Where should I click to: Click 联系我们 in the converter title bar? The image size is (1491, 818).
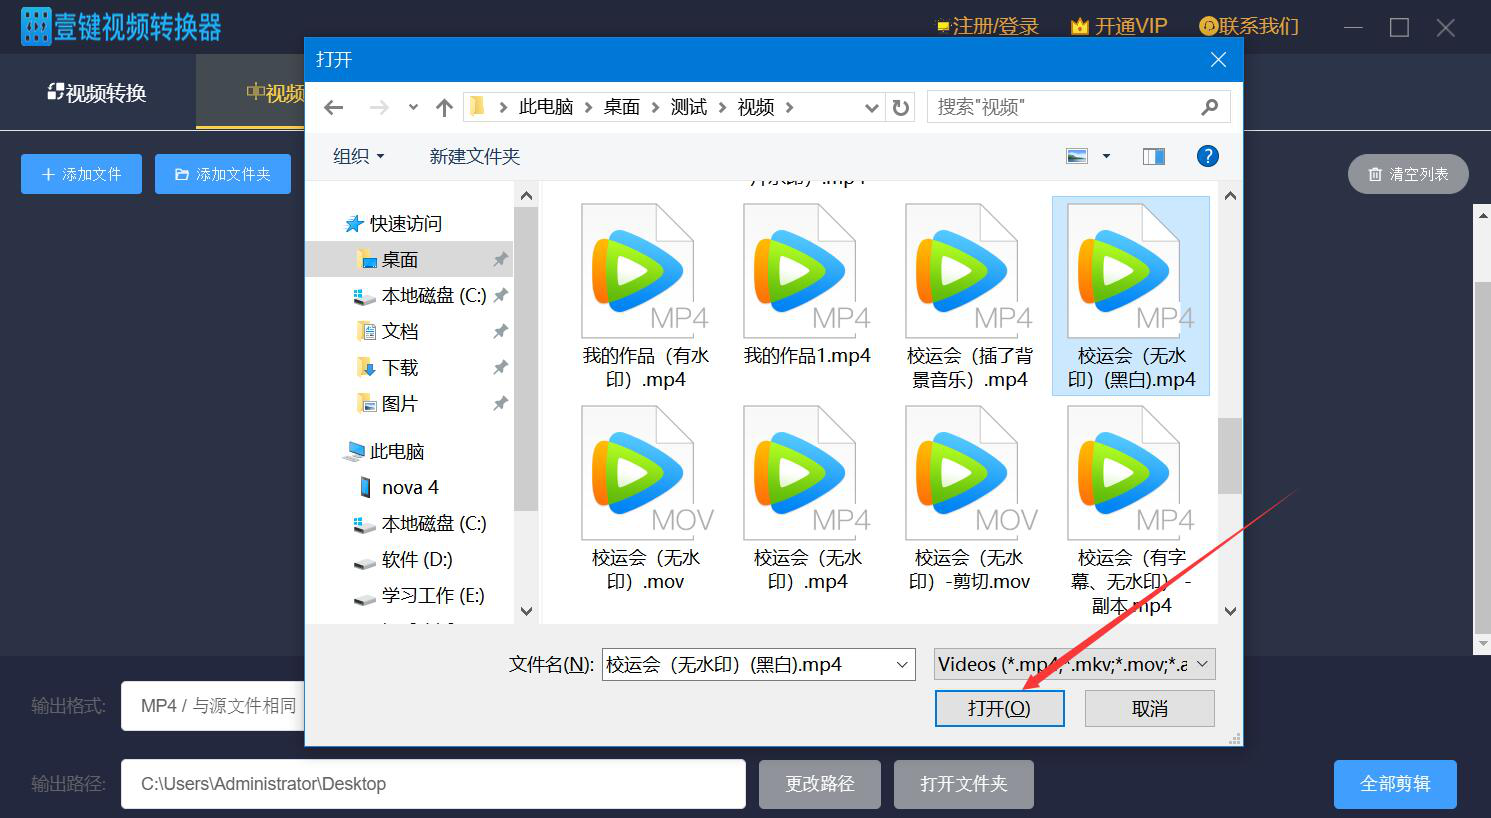click(x=1249, y=26)
